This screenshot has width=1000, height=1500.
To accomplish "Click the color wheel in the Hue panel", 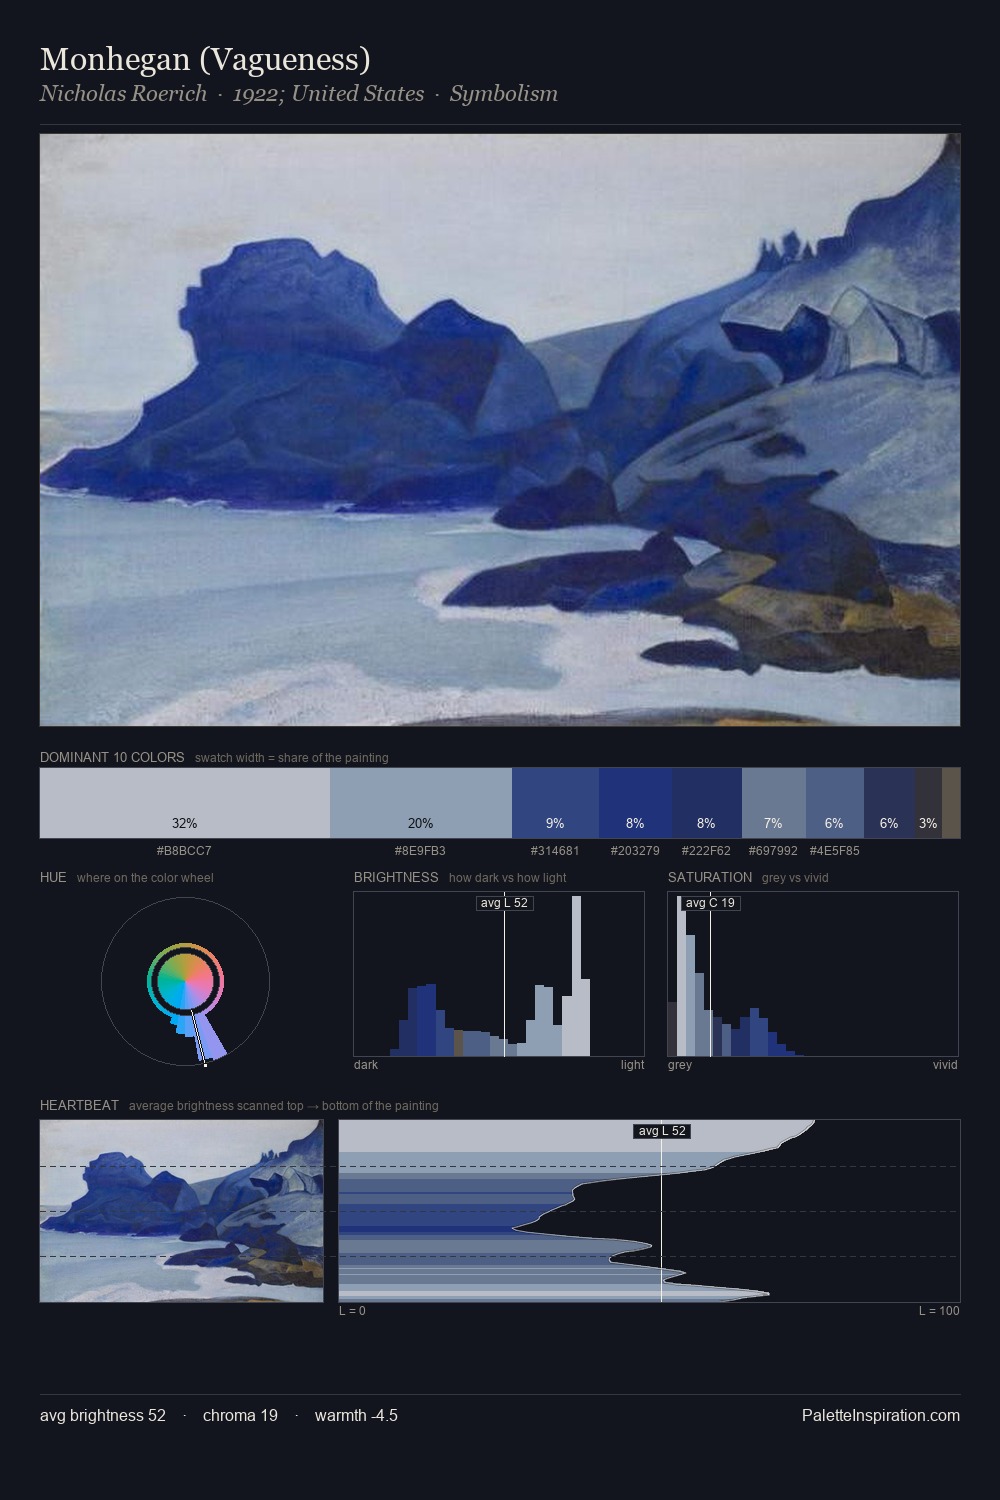I will click(185, 981).
